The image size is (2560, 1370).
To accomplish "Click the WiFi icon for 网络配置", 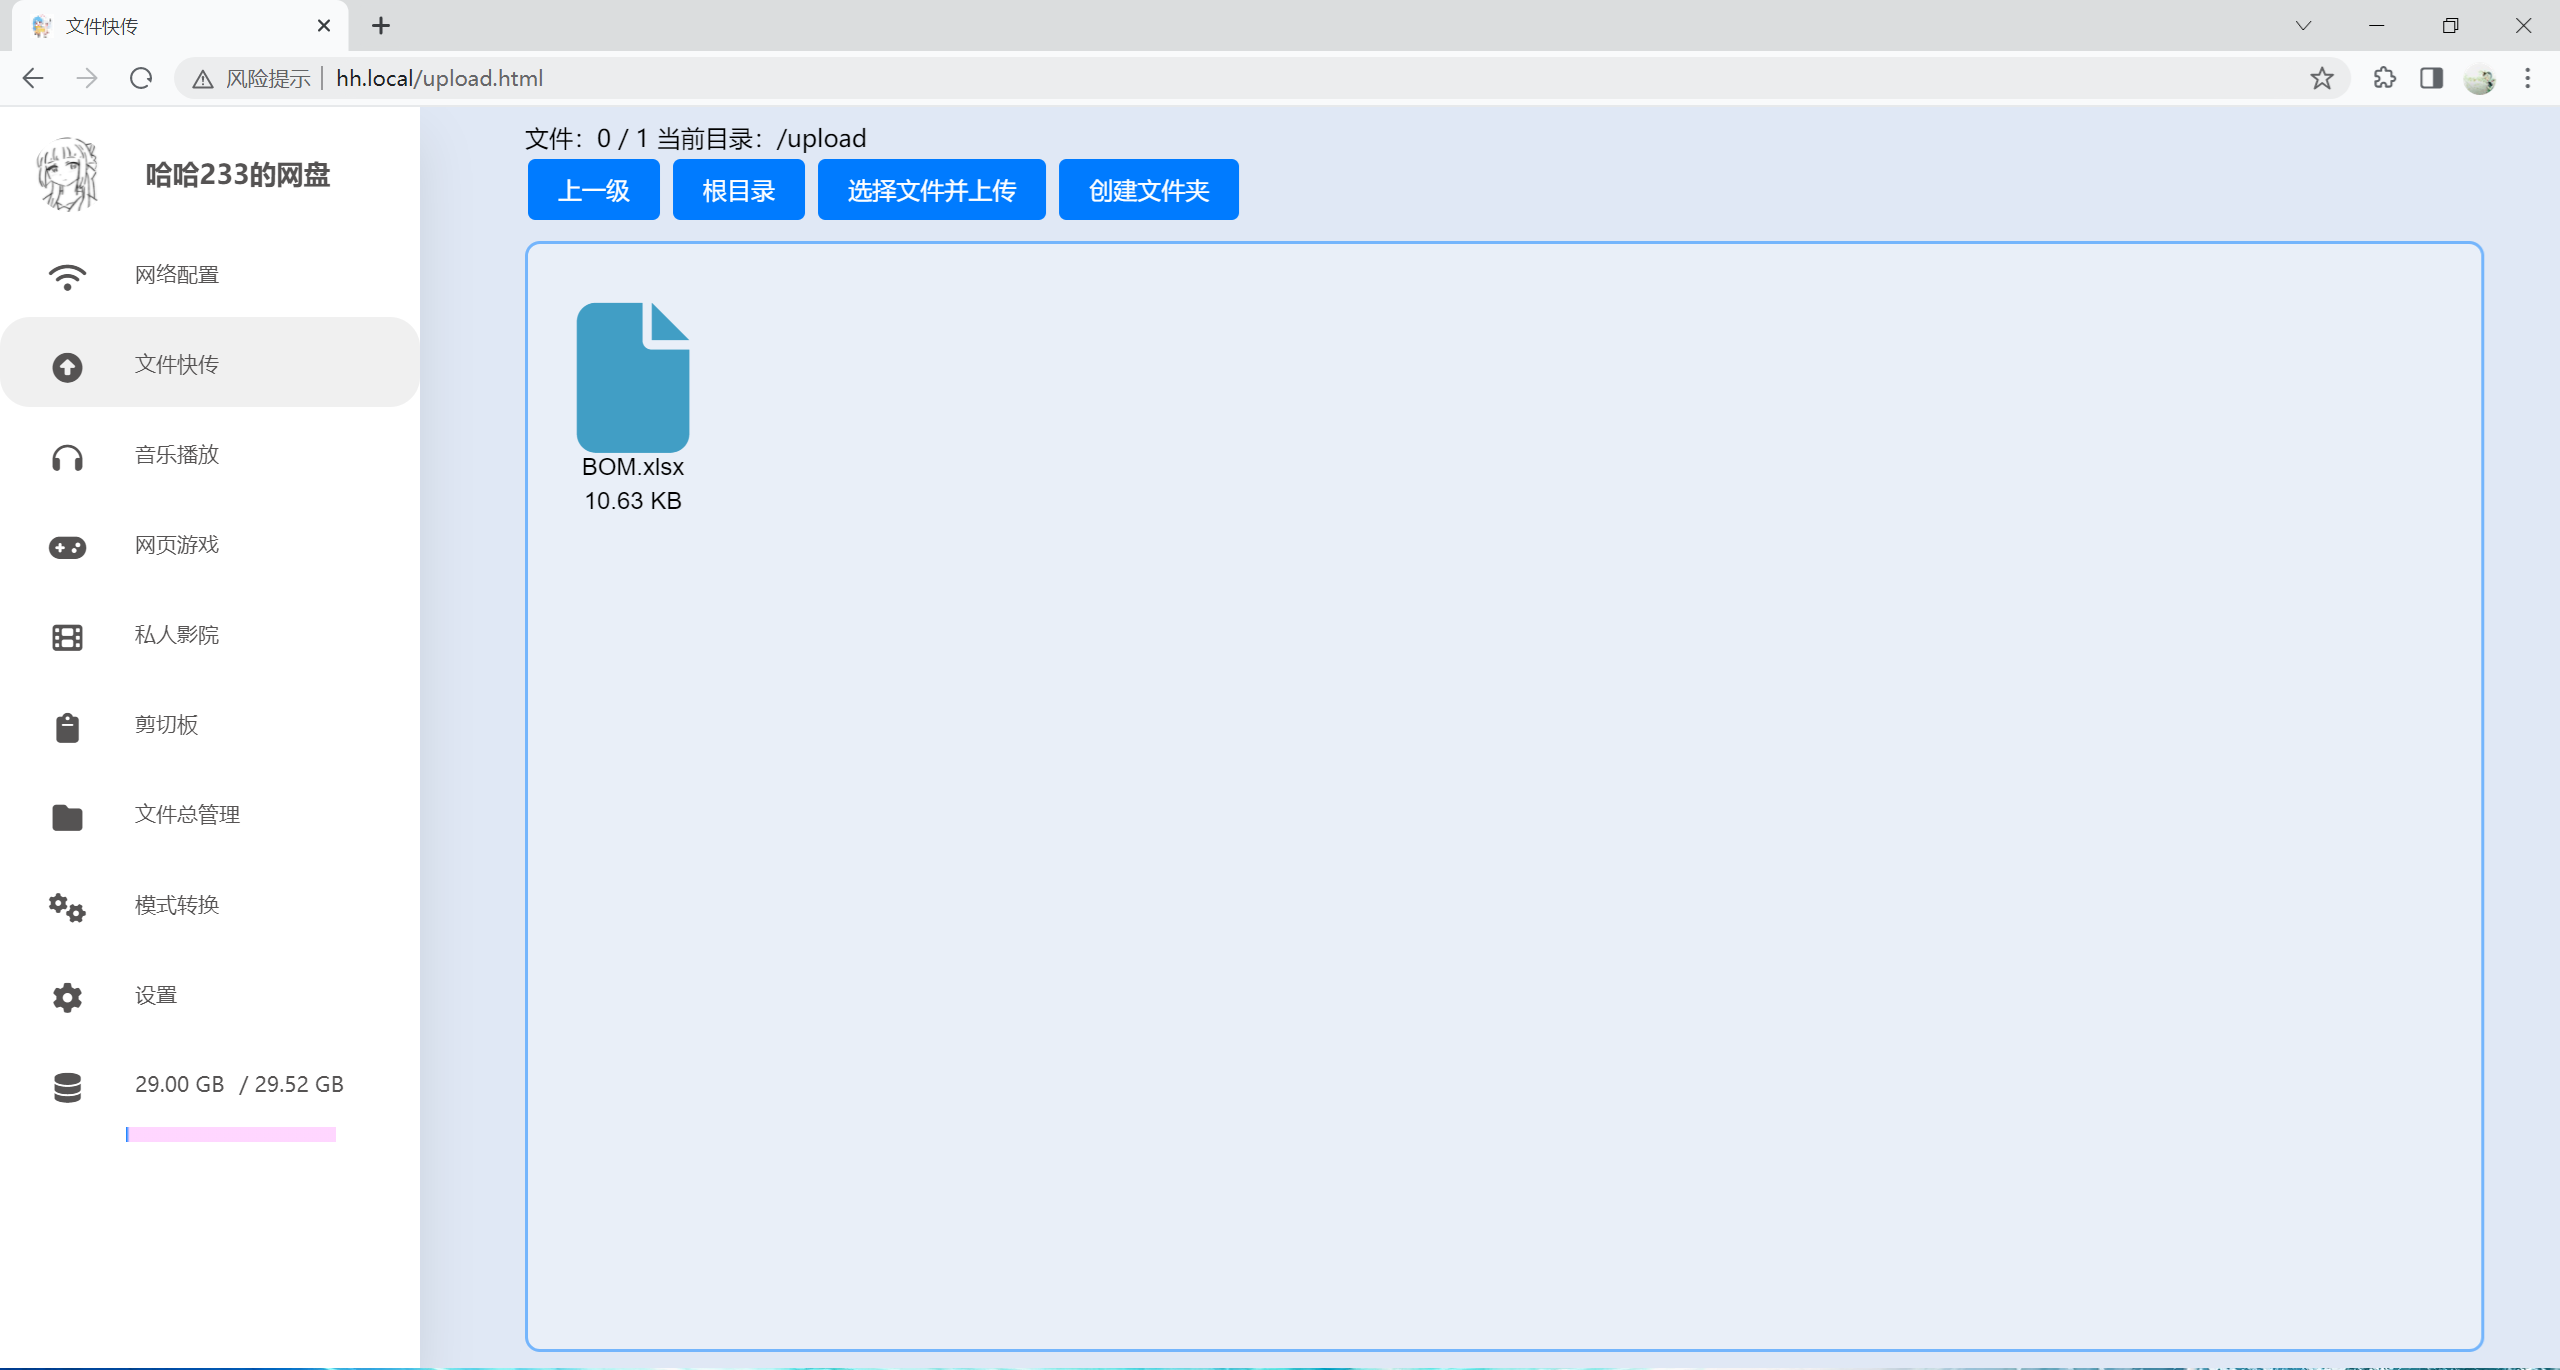I will tap(67, 276).
